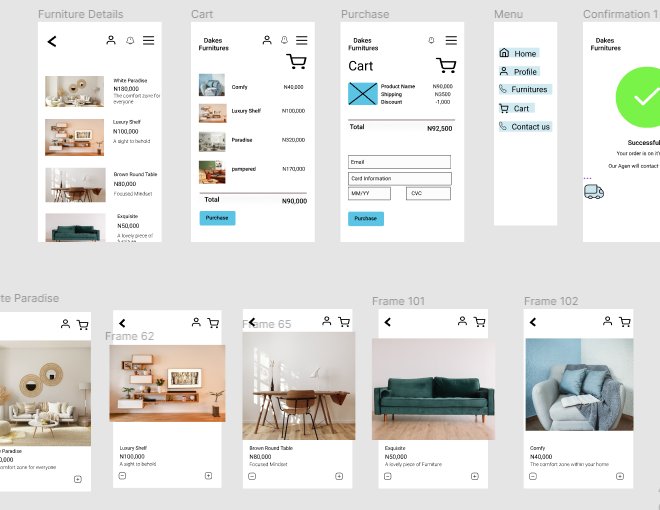This screenshot has height=510, width=660.
Task: Click Exquisite sofa thumbnail in Furniture Details
Action: (75, 227)
